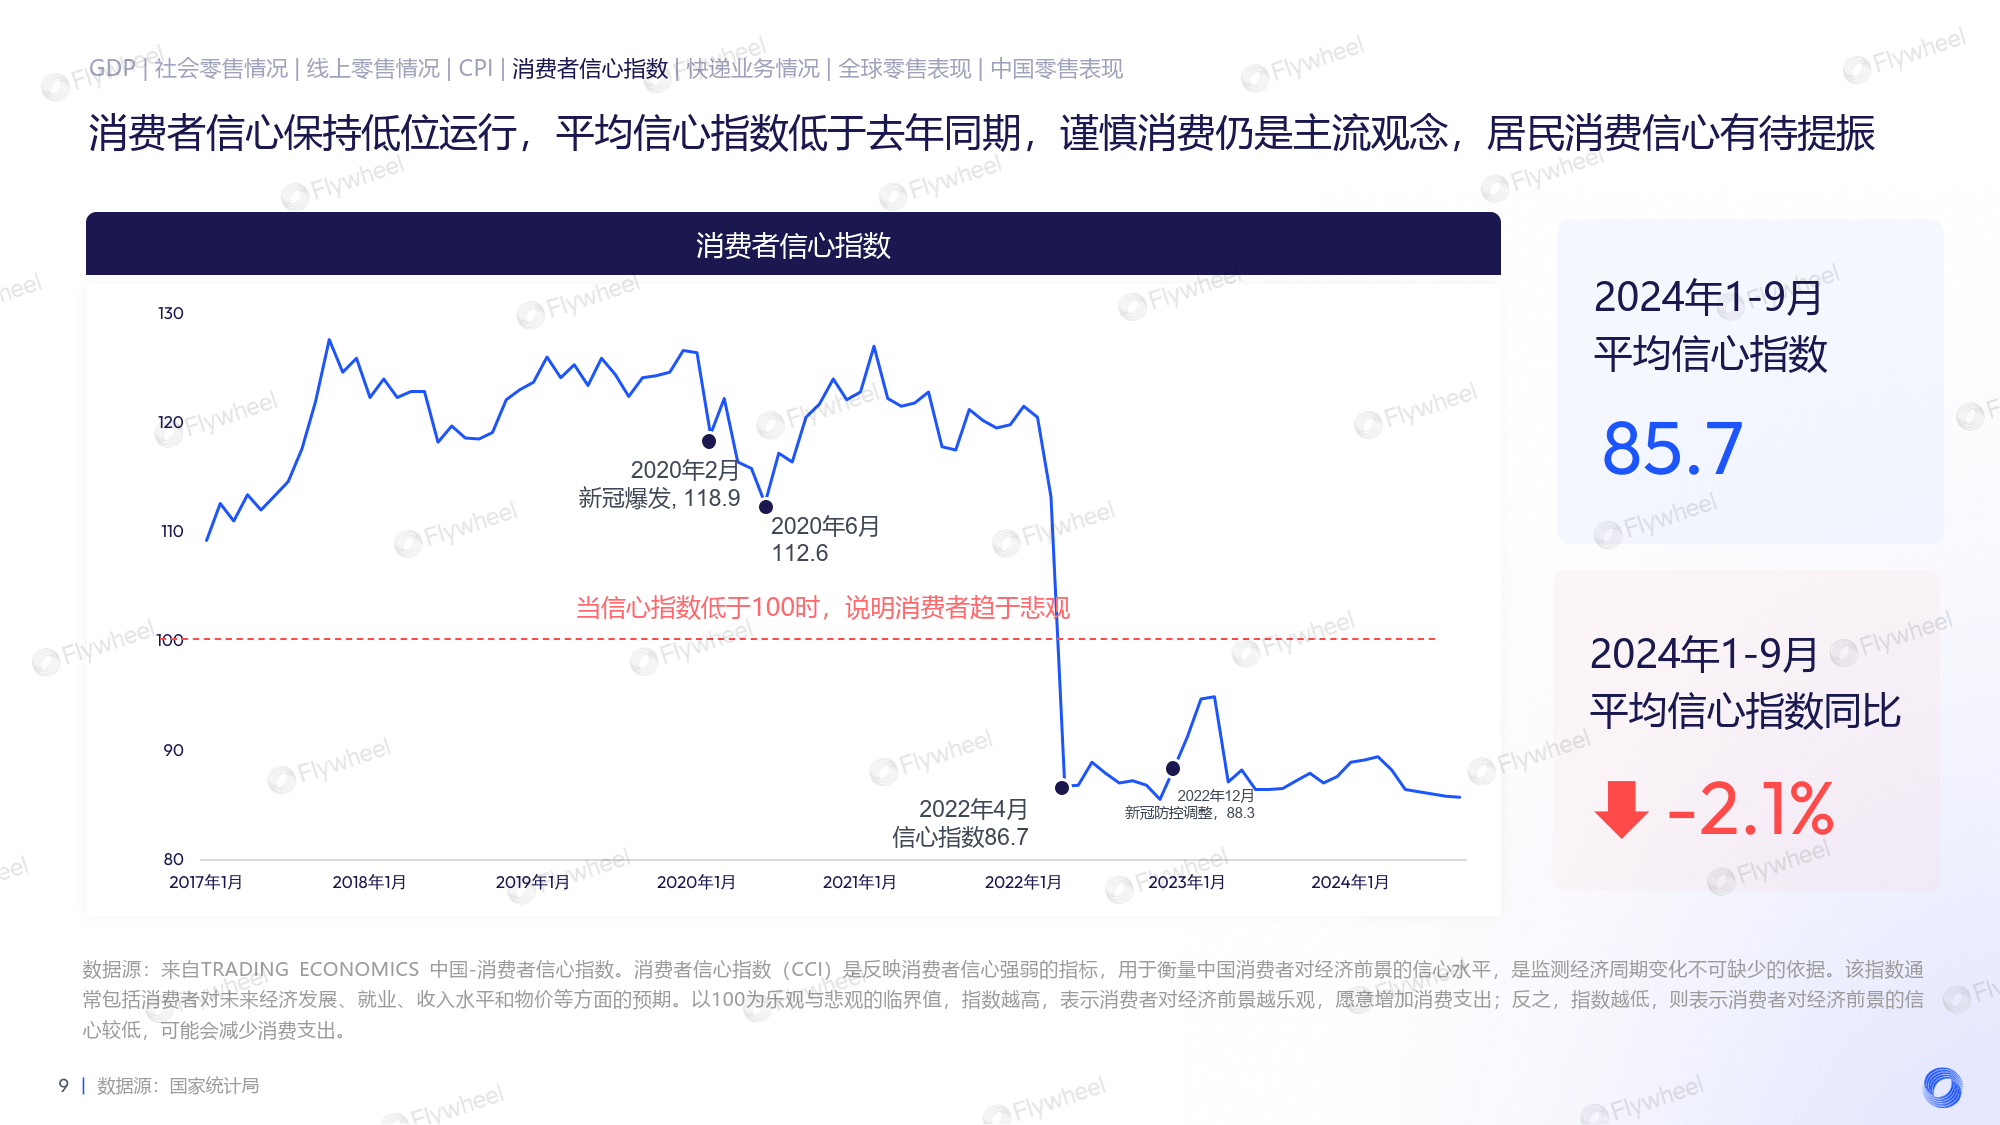The height and width of the screenshot is (1125, 2000).
Task: Click the 100 y-axis value
Action: click(170, 640)
